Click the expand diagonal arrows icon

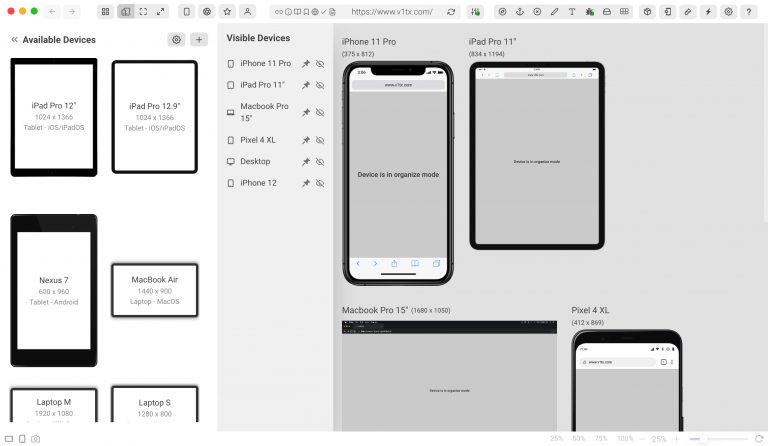click(x=161, y=12)
